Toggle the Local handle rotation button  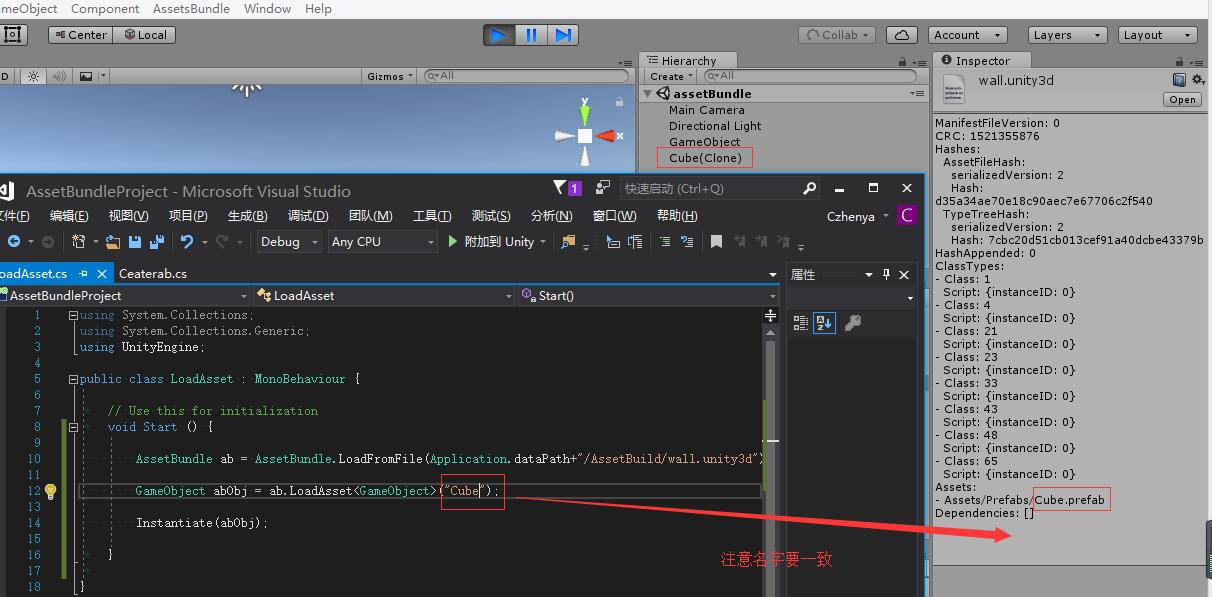click(144, 35)
